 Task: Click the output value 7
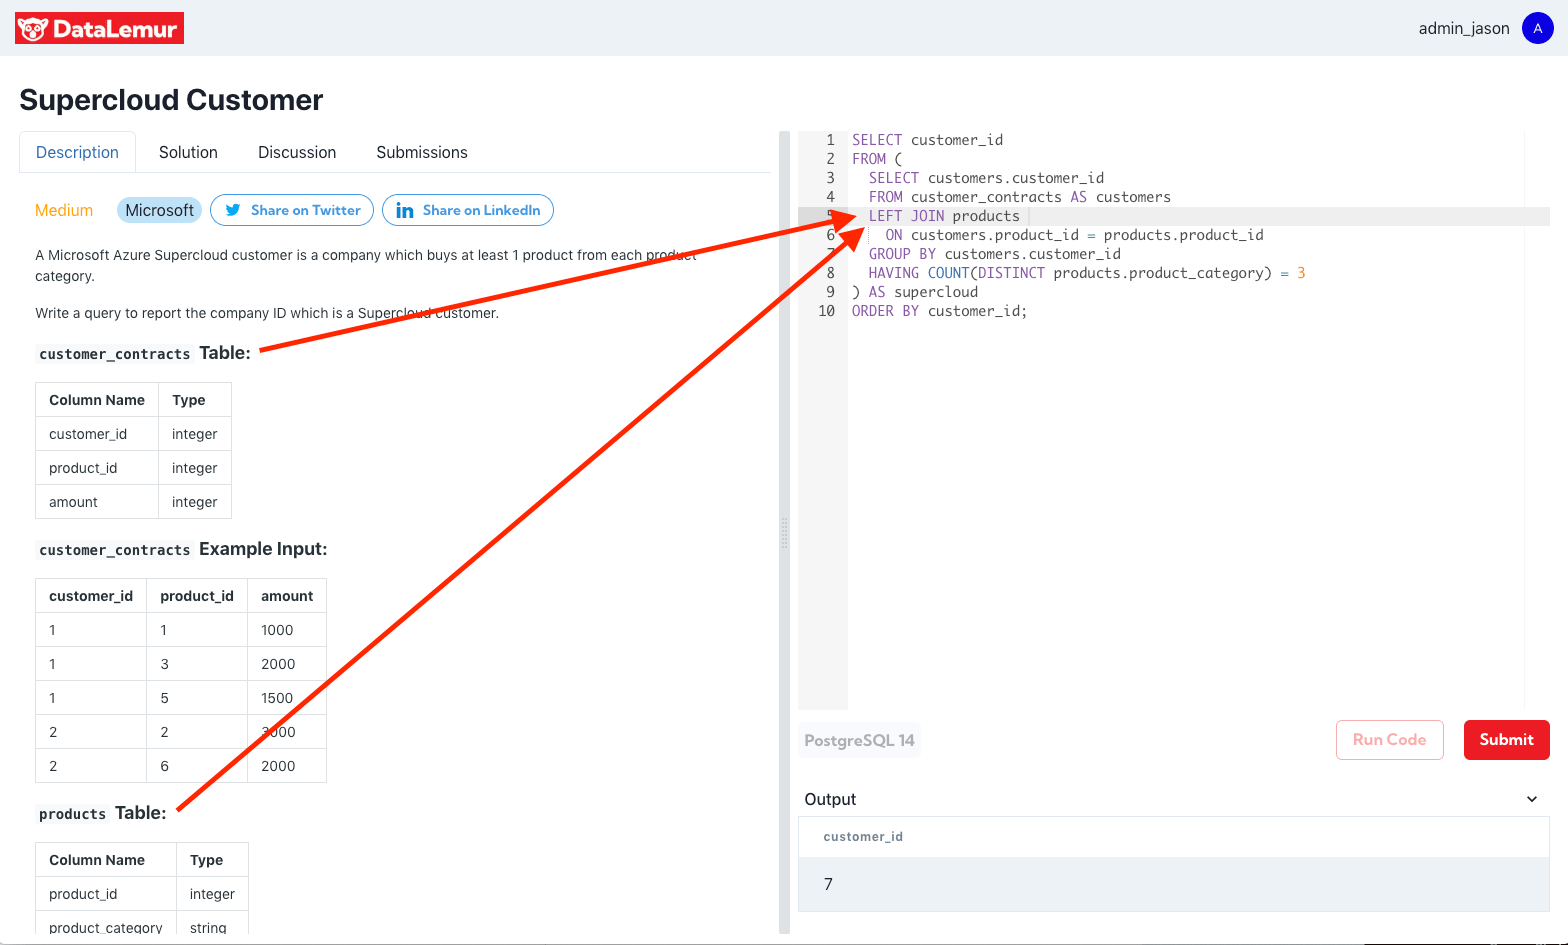point(828,884)
